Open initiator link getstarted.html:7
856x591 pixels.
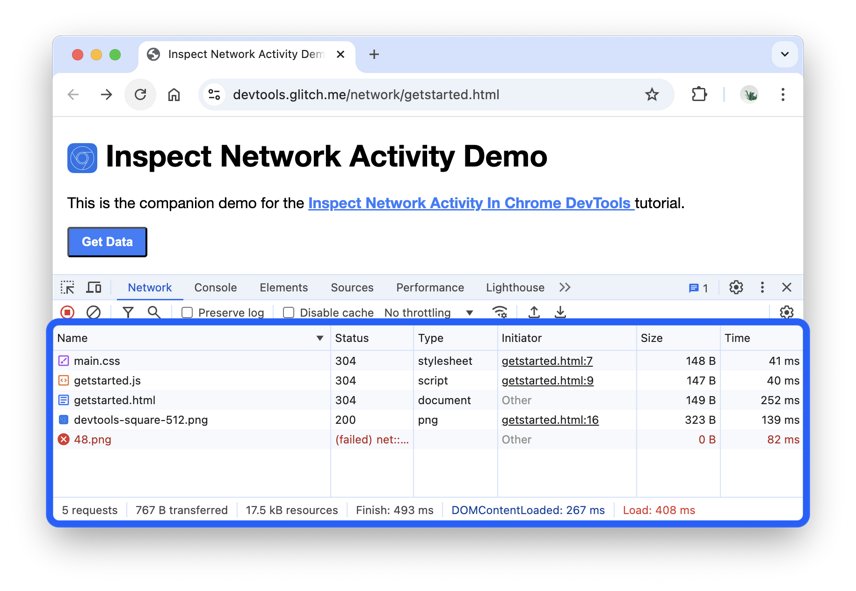[x=547, y=361]
